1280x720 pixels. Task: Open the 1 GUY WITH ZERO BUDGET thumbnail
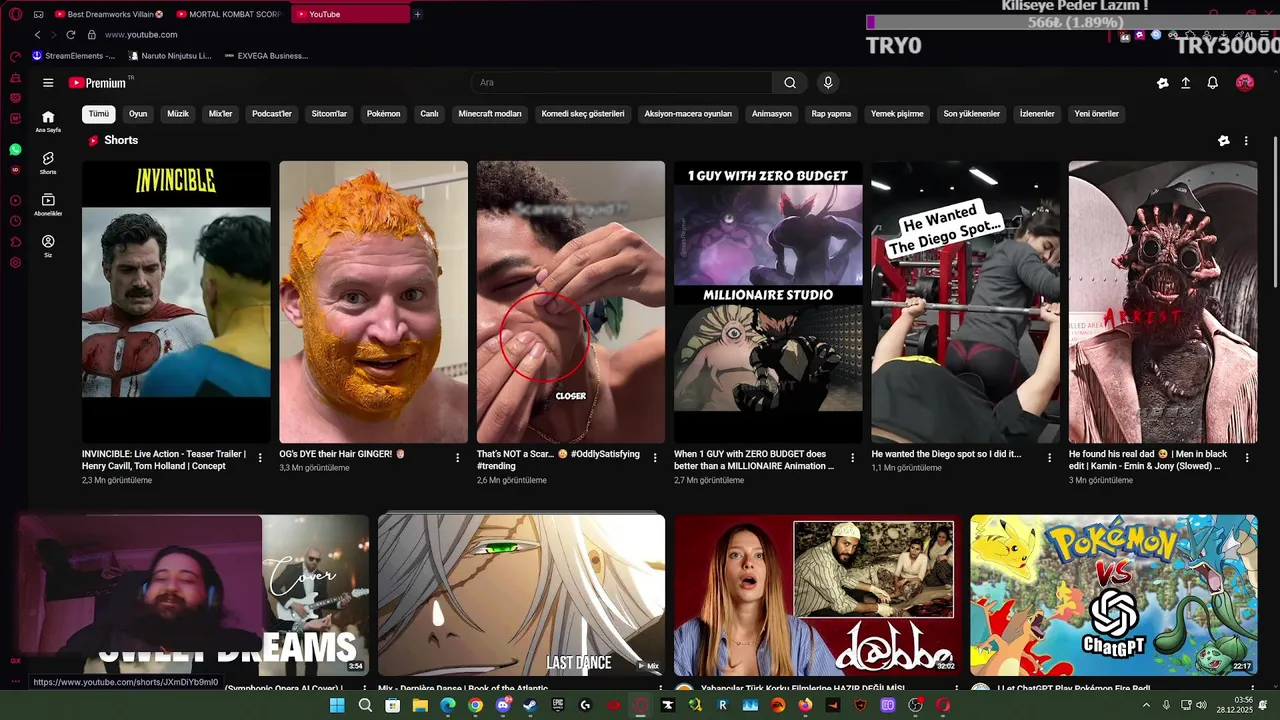tap(768, 302)
